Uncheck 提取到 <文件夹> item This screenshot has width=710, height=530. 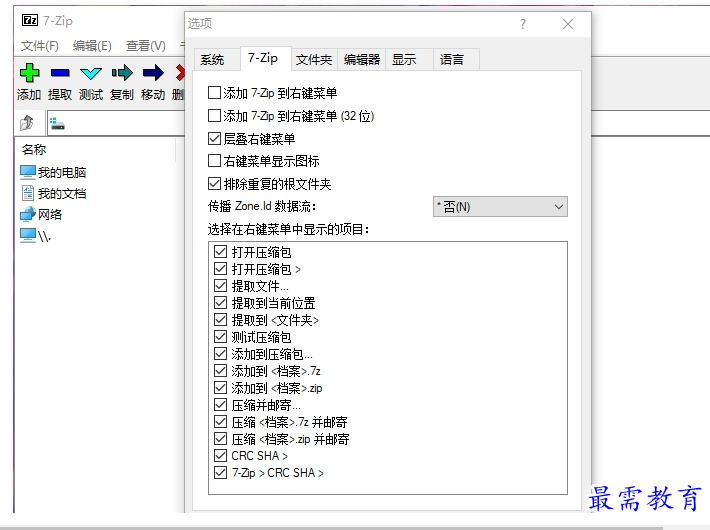point(221,320)
